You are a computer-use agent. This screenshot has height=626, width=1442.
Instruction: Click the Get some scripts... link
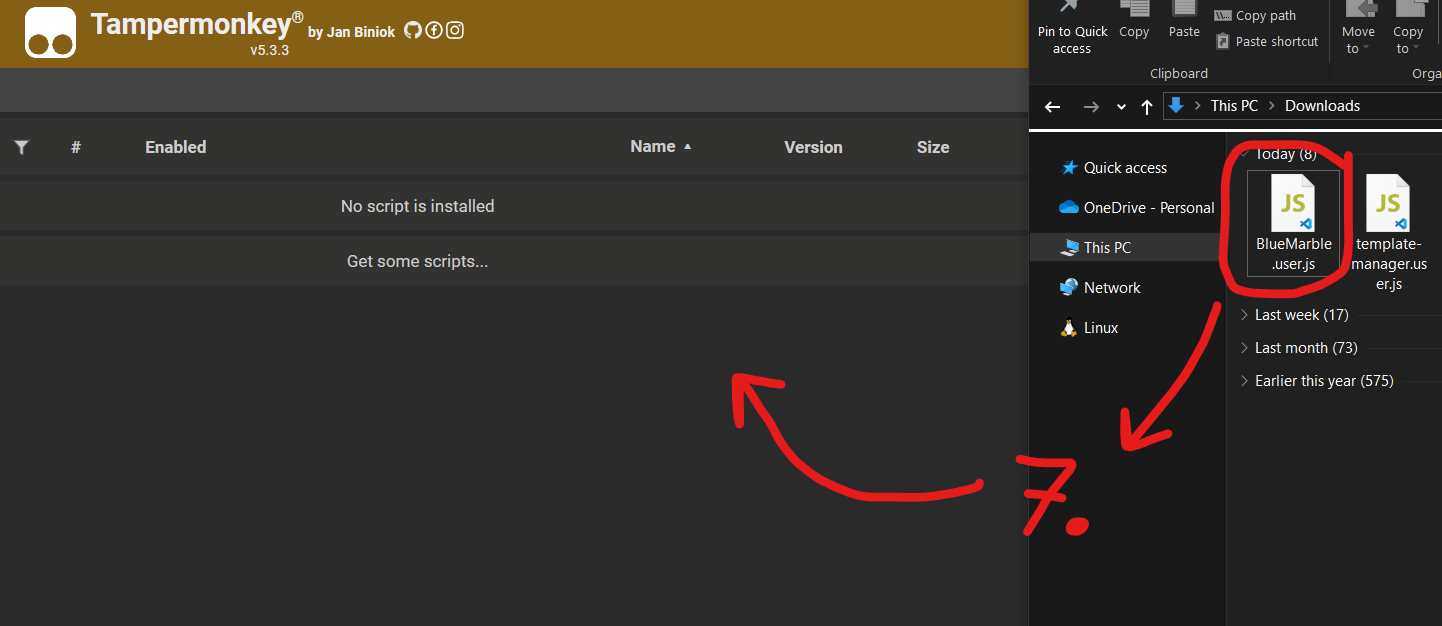417,262
